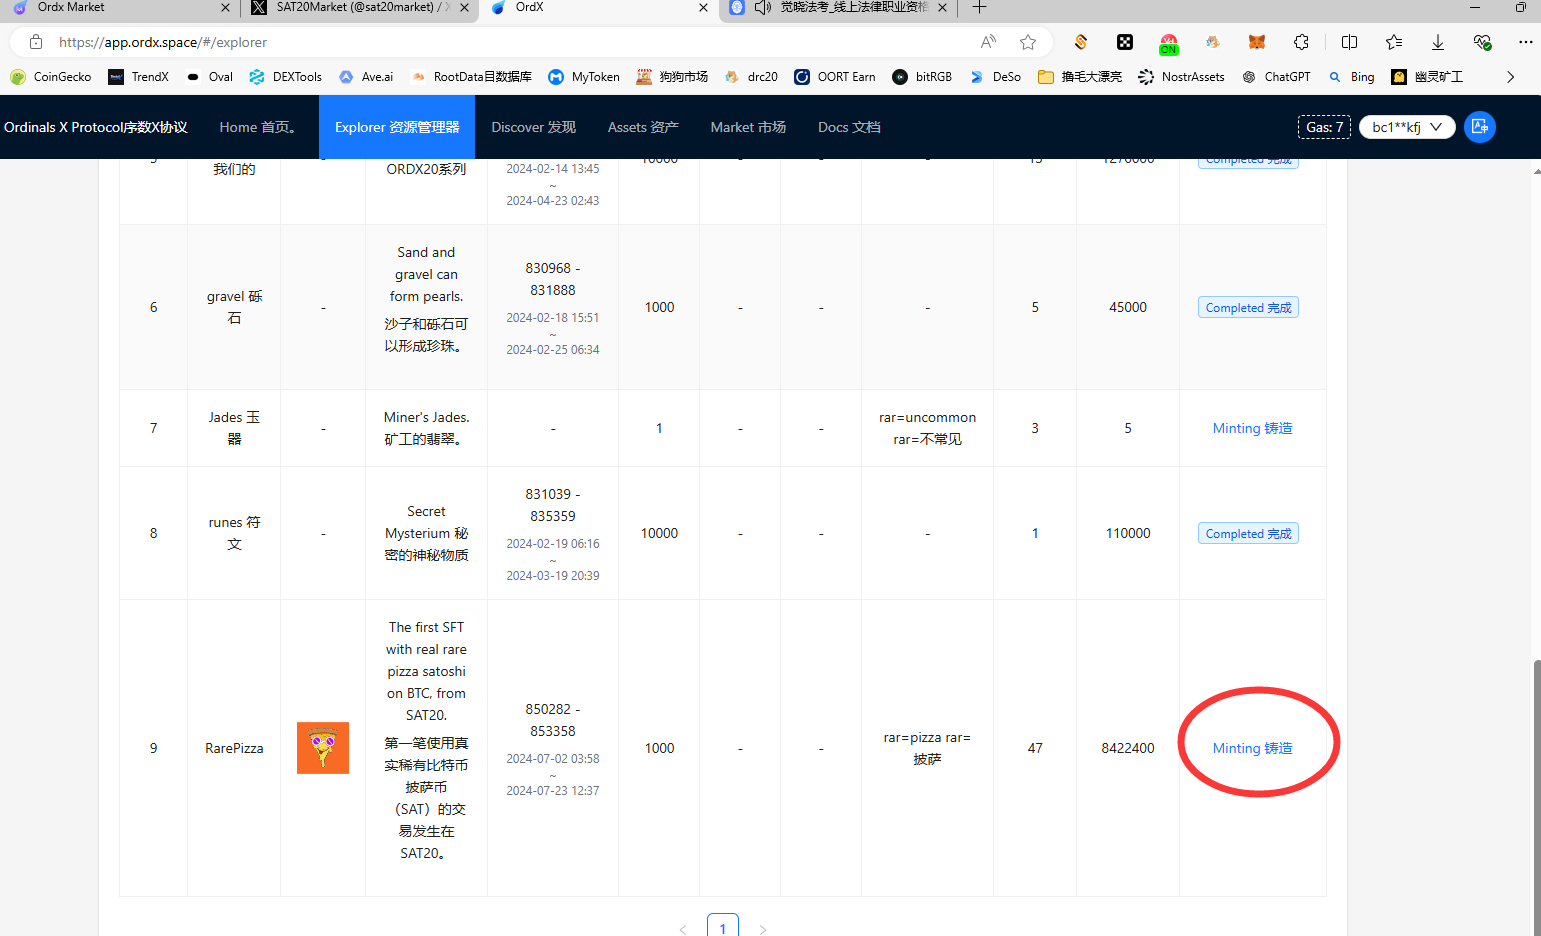Open the browser Extensions puzzle icon
The image size is (1541, 936).
1301,42
